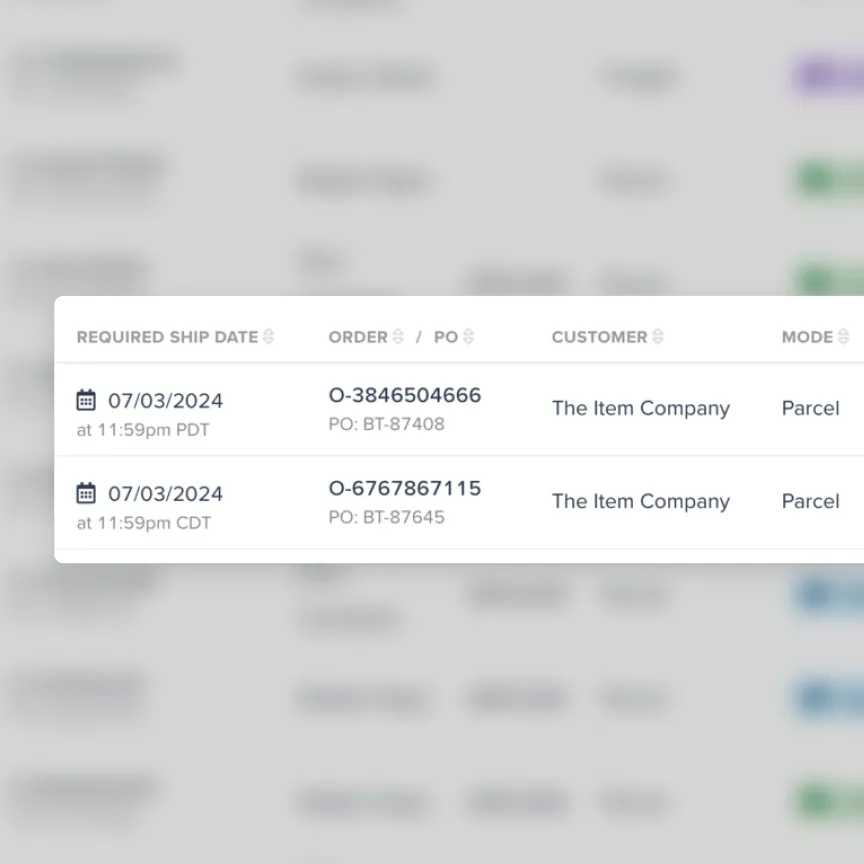The width and height of the screenshot is (864, 864).
Task: Open order O-3846504666
Action: (405, 395)
